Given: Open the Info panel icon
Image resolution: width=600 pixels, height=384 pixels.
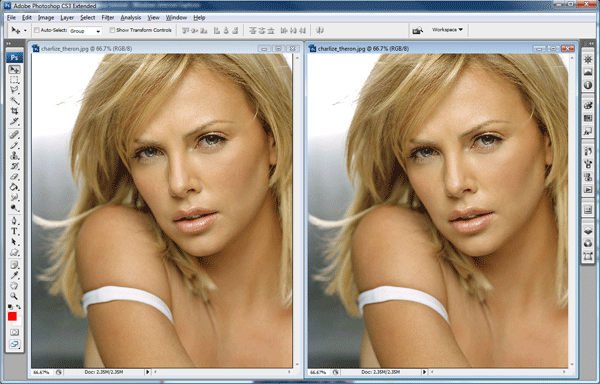Looking at the screenshot, I should pos(588,85).
